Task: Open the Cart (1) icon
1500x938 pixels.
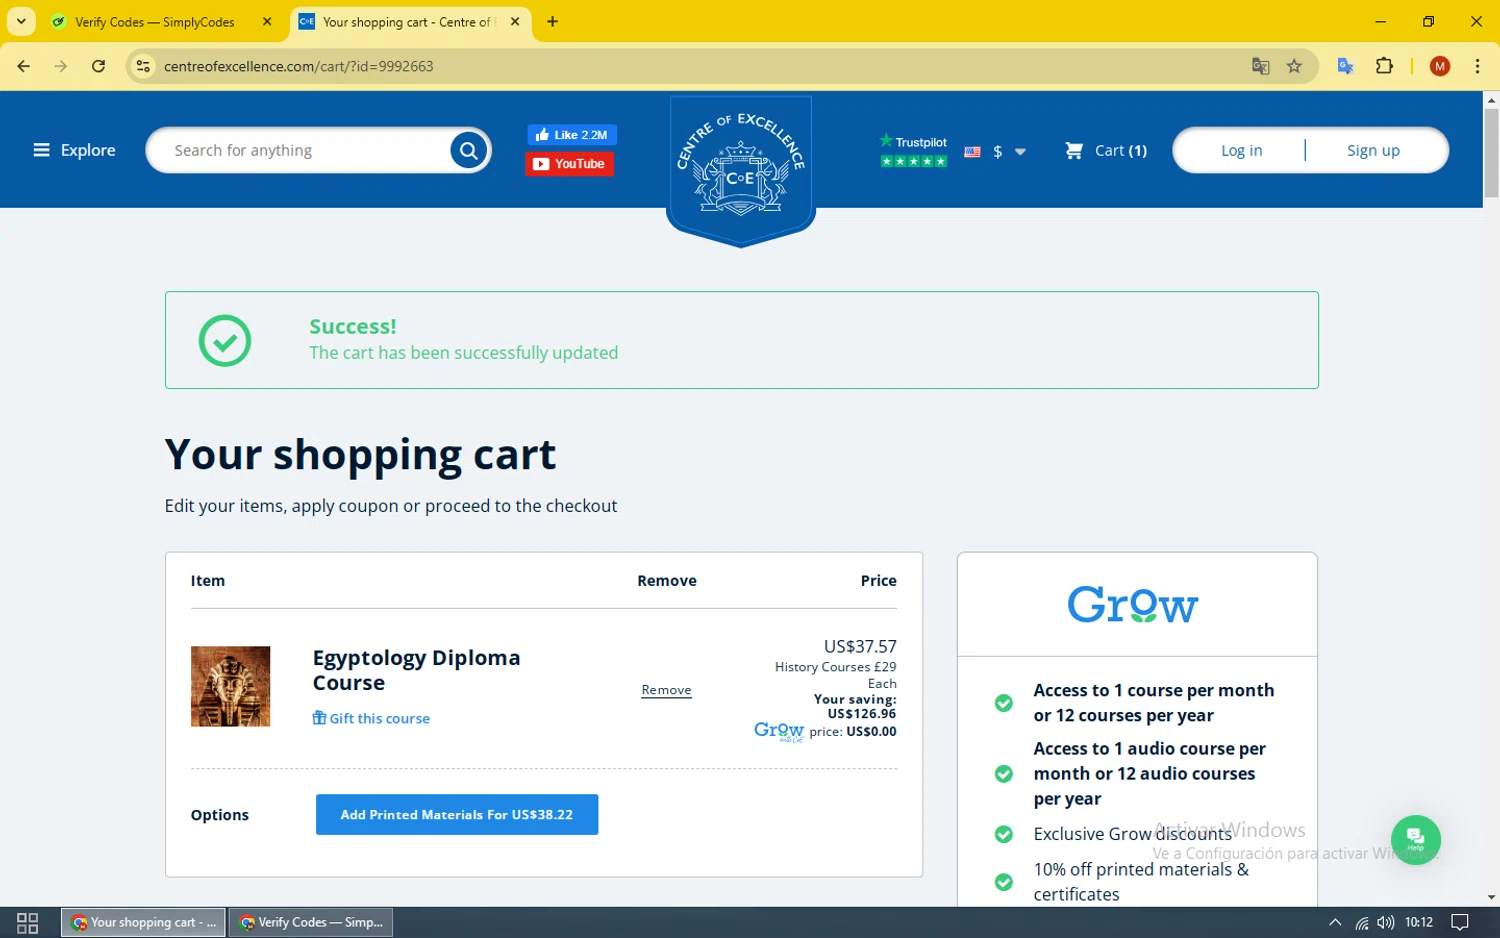Action: [1106, 151]
